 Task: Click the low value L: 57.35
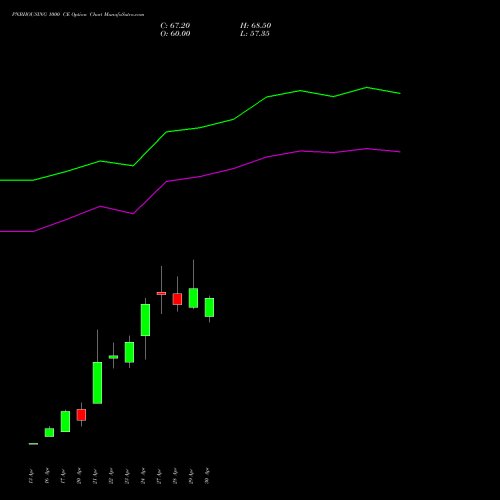coord(255,34)
